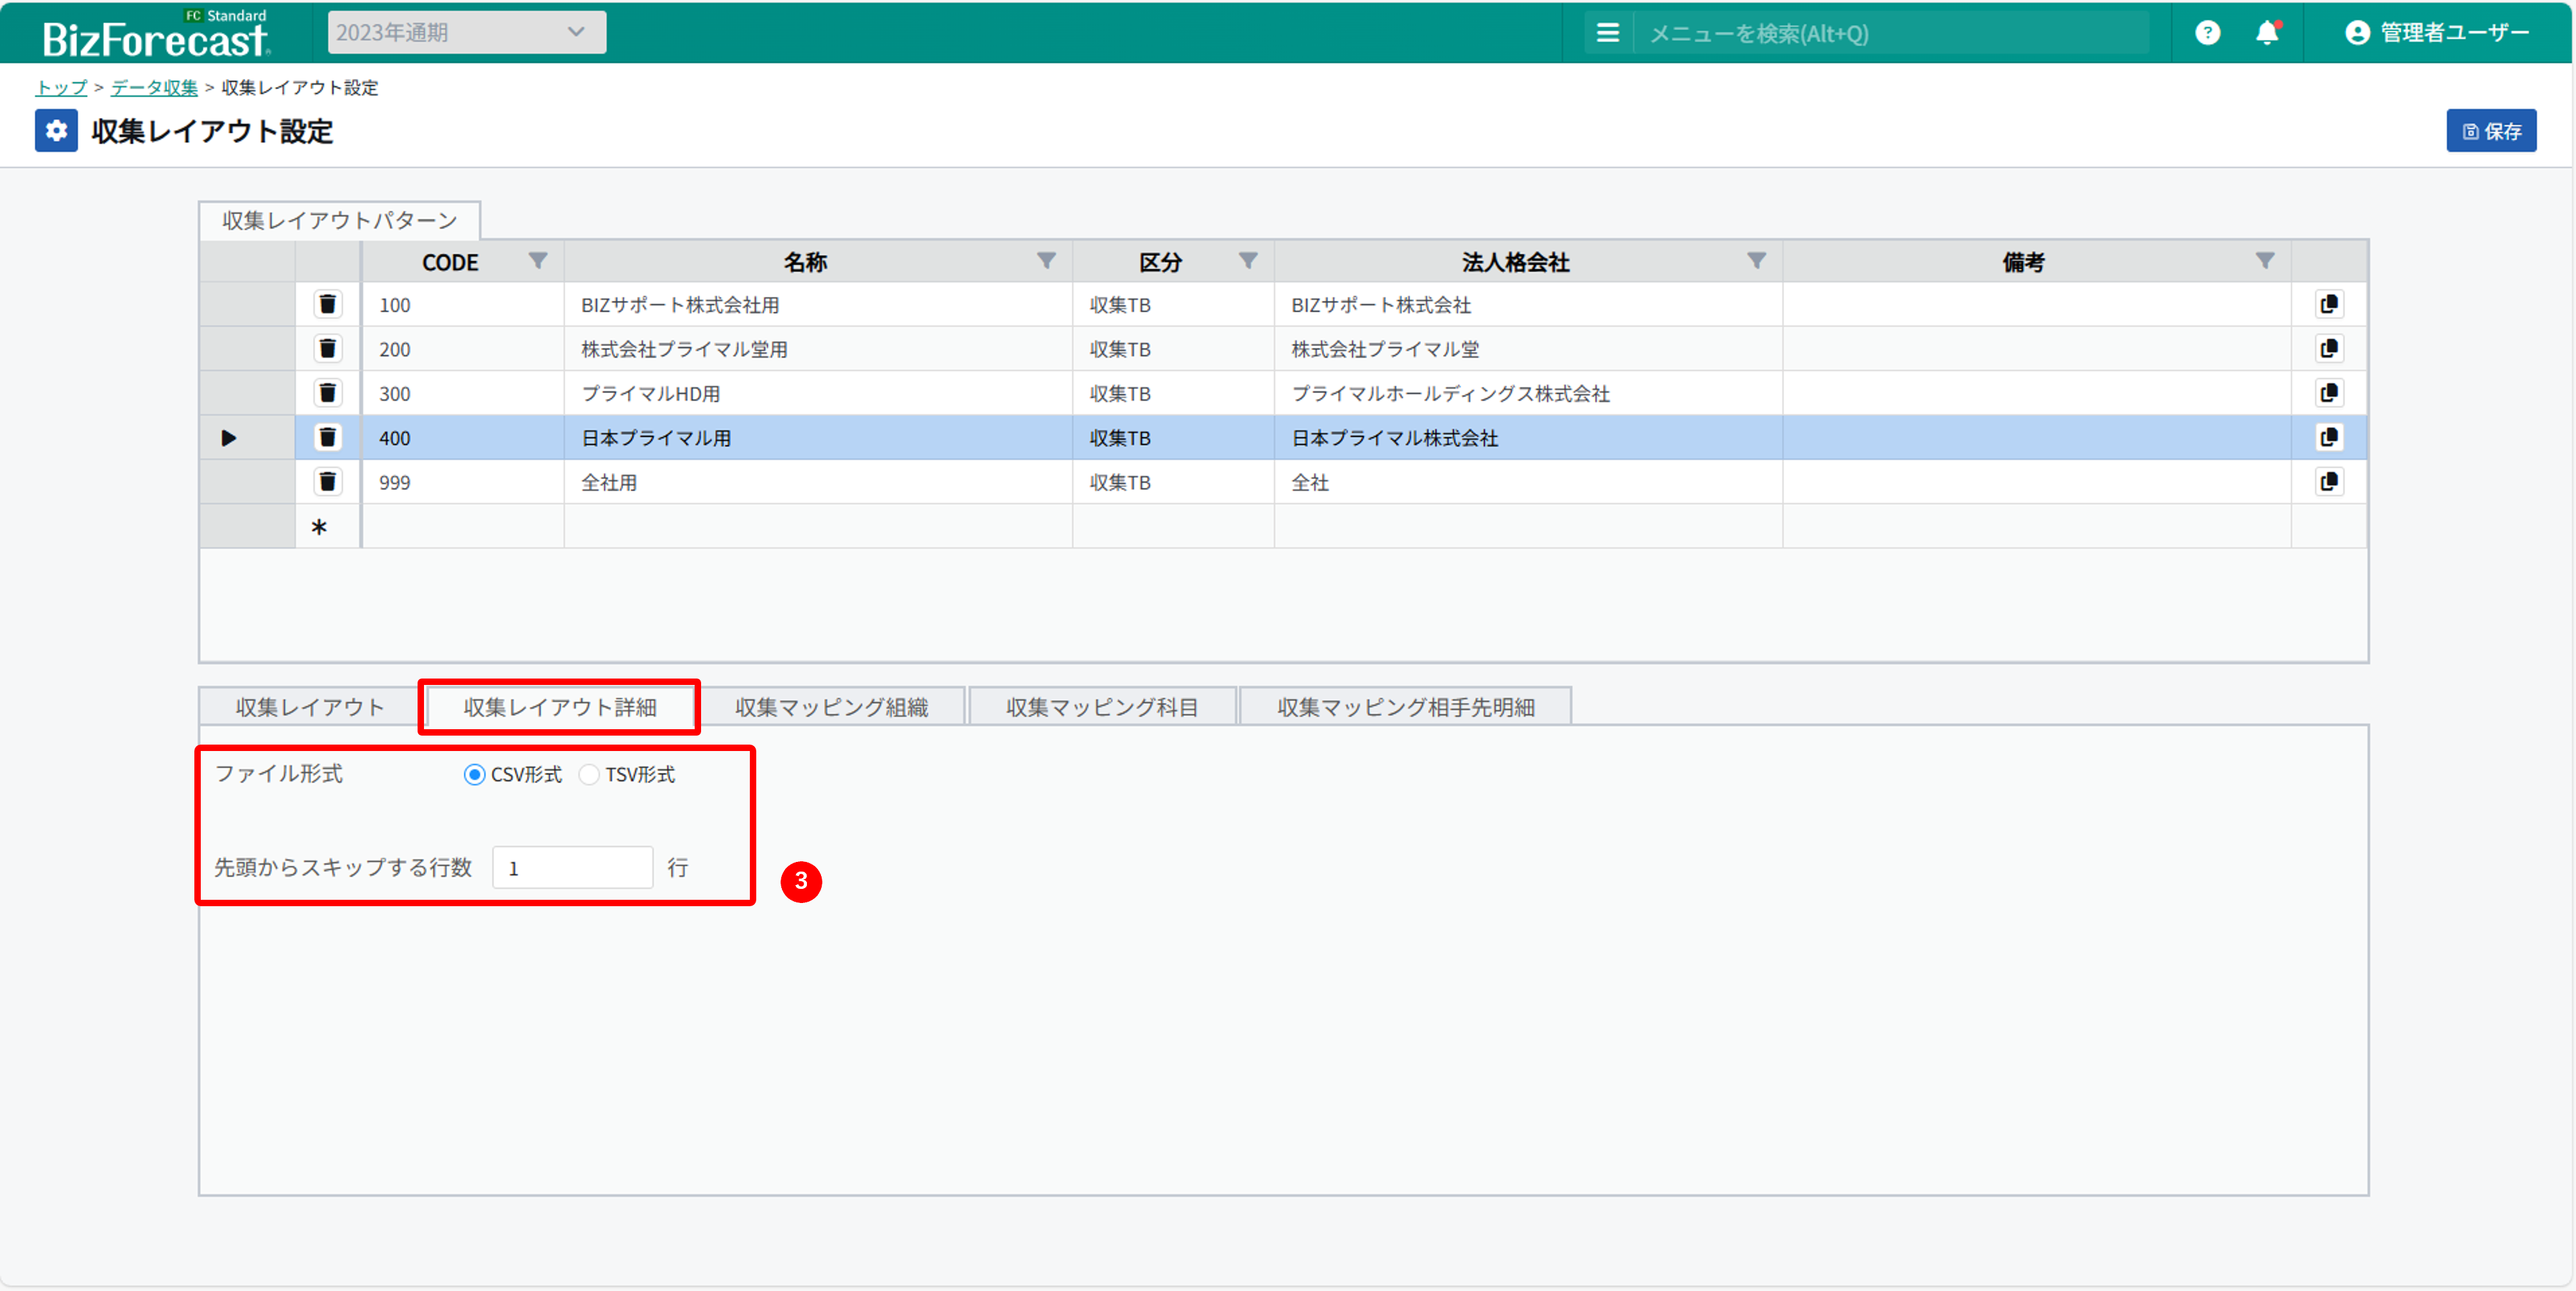2576x1291 pixels.
Task: Click the 保存 save button
Action: 2490,131
